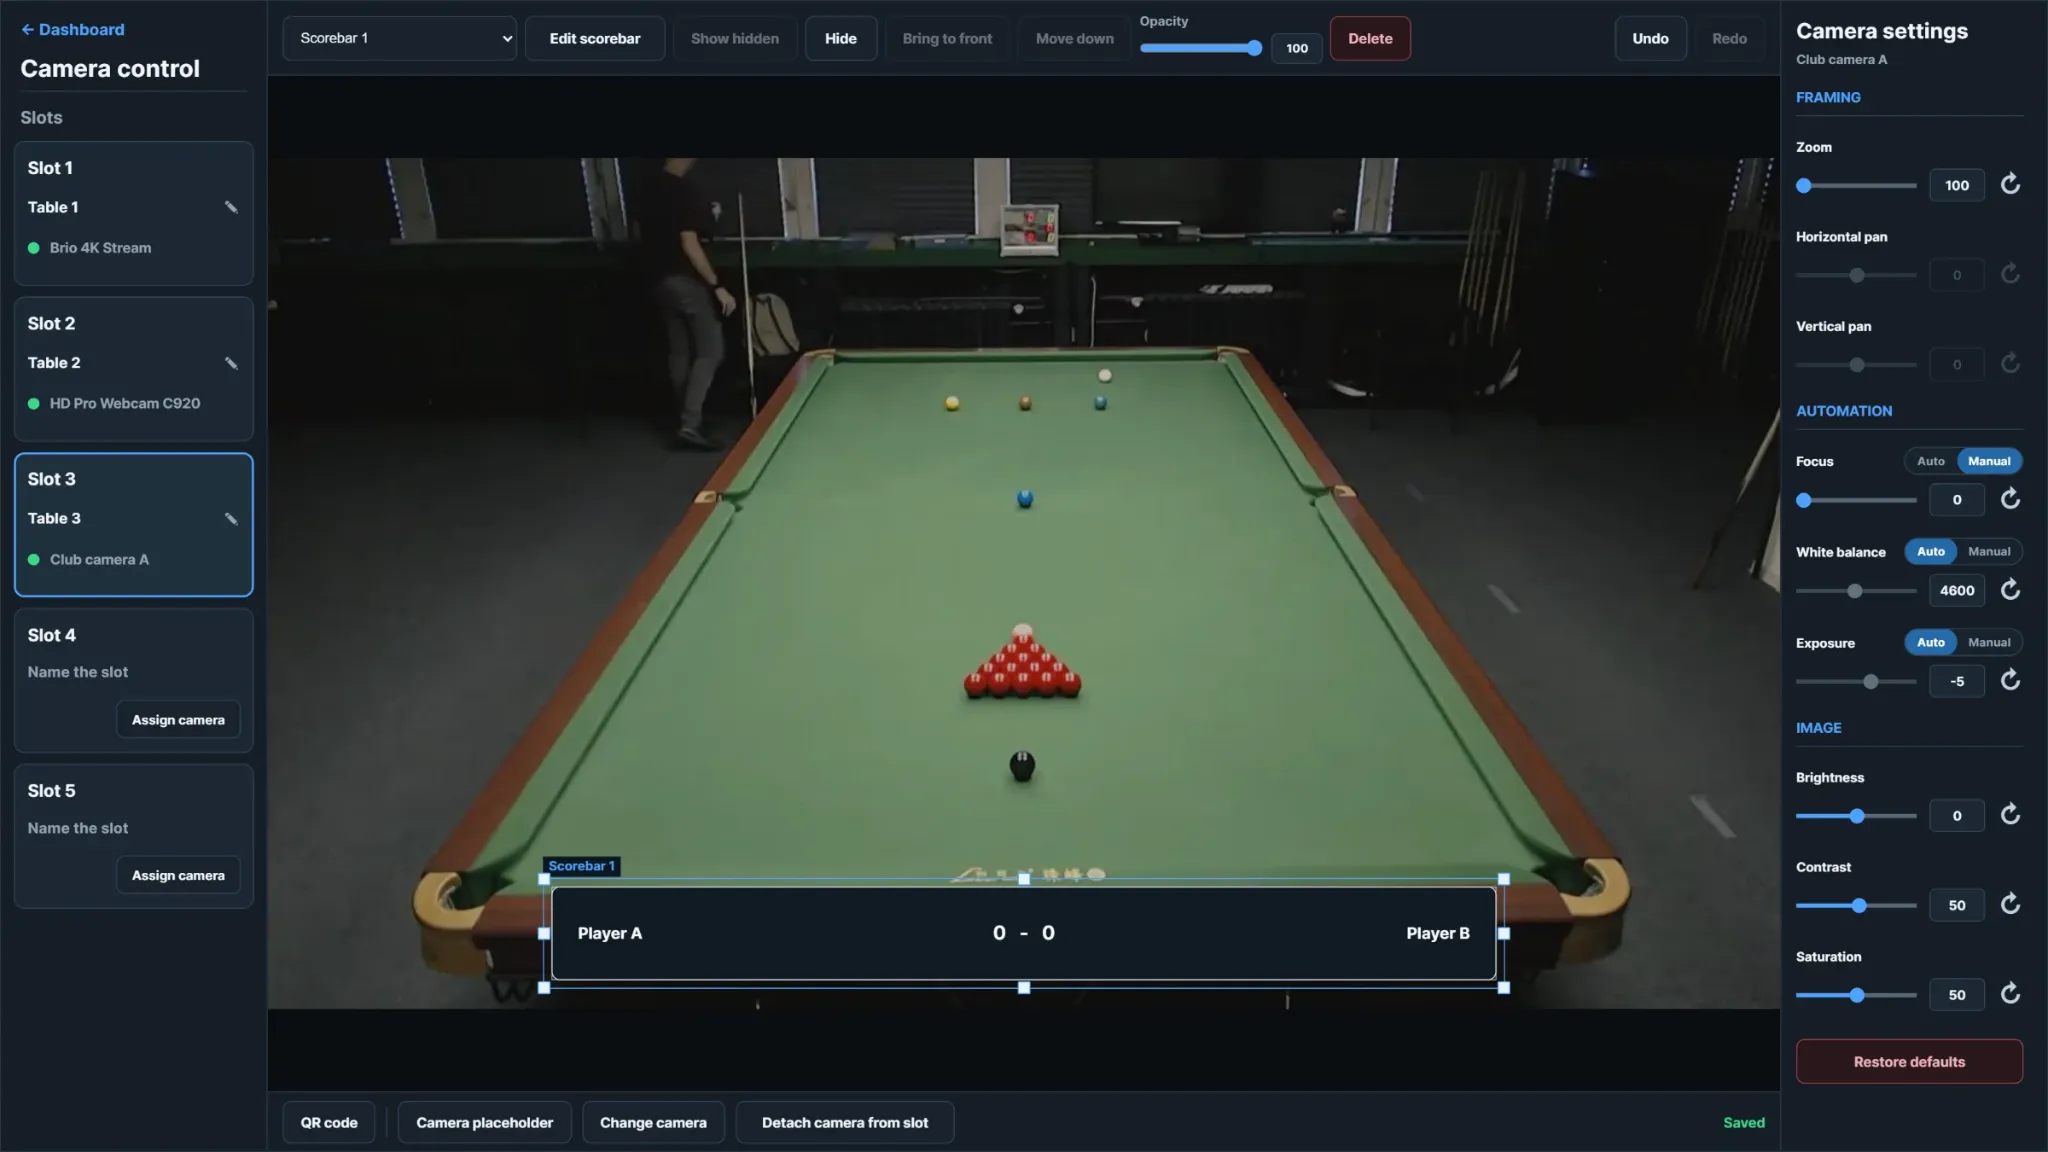This screenshot has height=1152, width=2048.
Task: Select Slot 1 card
Action: coord(134,214)
